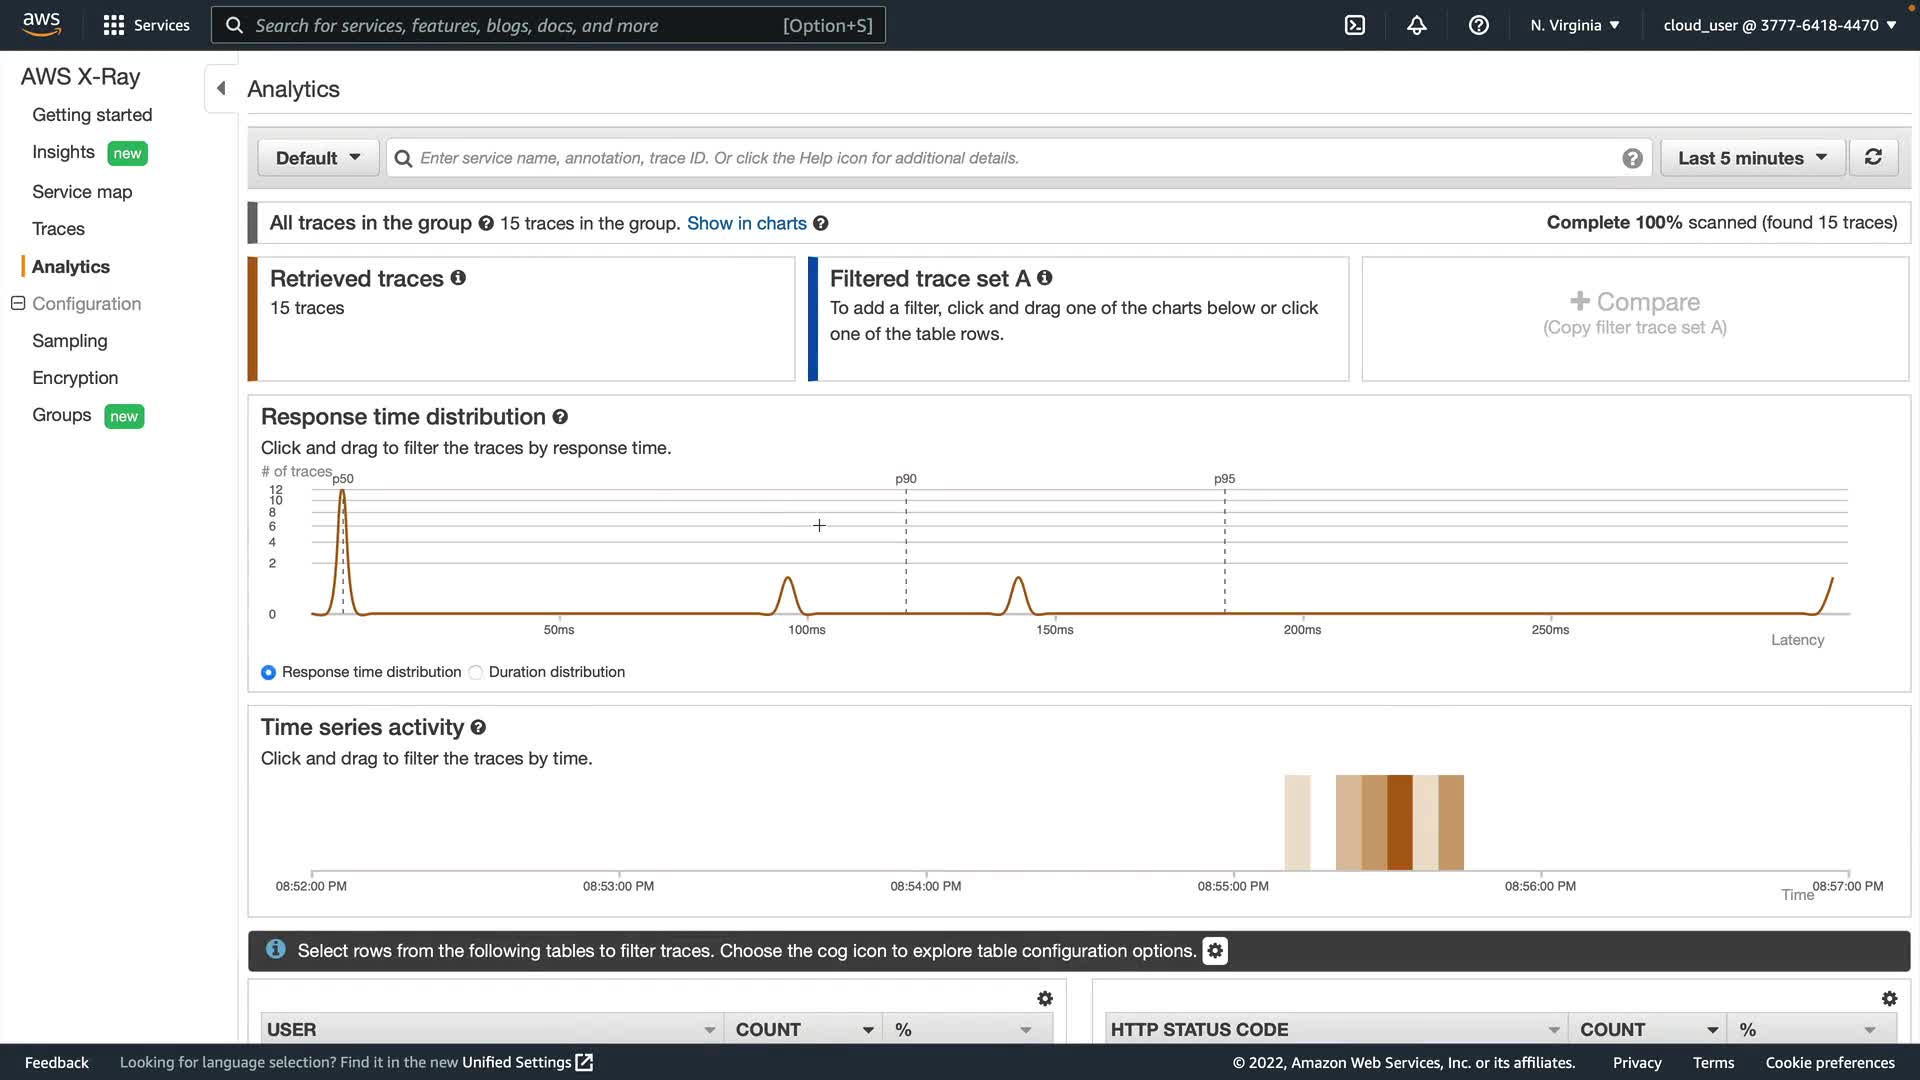Viewport: 1920px width, 1080px height.
Task: Select Duration distribution radio button
Action: 476,672
